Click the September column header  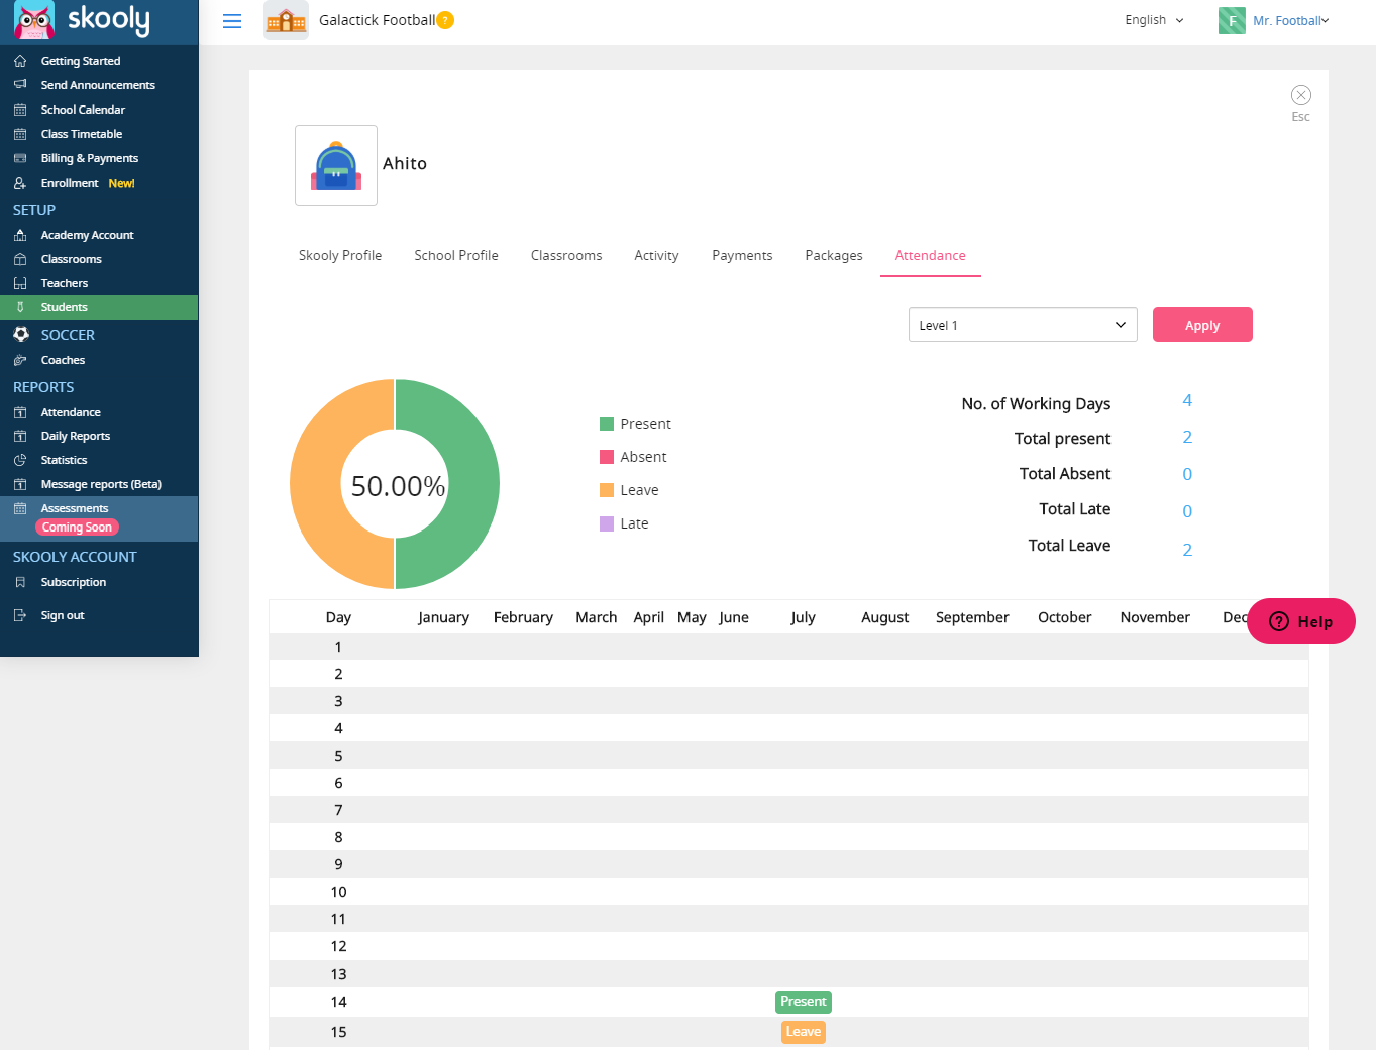click(972, 617)
